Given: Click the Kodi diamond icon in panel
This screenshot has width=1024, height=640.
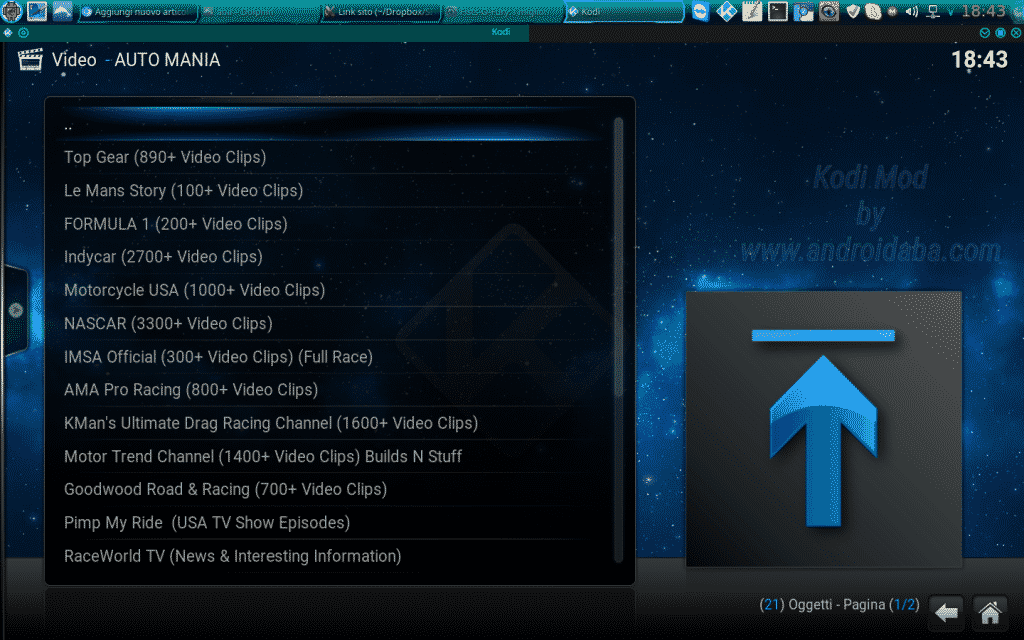Looking at the screenshot, I should tap(726, 11).
